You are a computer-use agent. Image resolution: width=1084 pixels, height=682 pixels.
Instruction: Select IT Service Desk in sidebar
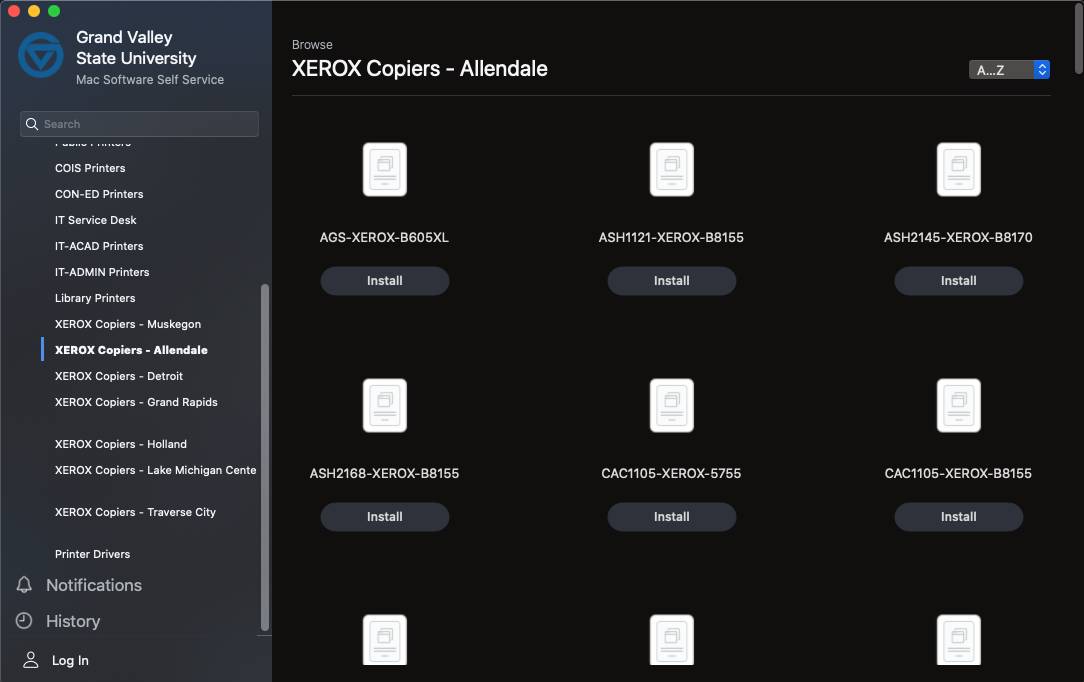96,220
